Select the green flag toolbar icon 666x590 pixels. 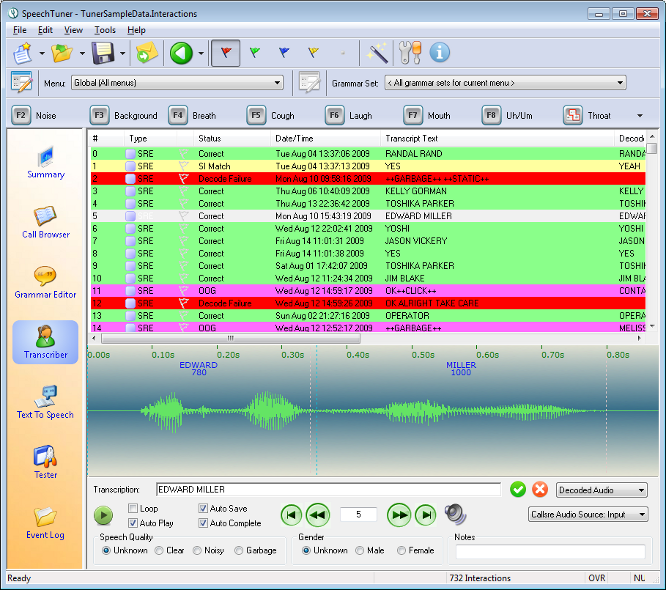point(255,53)
